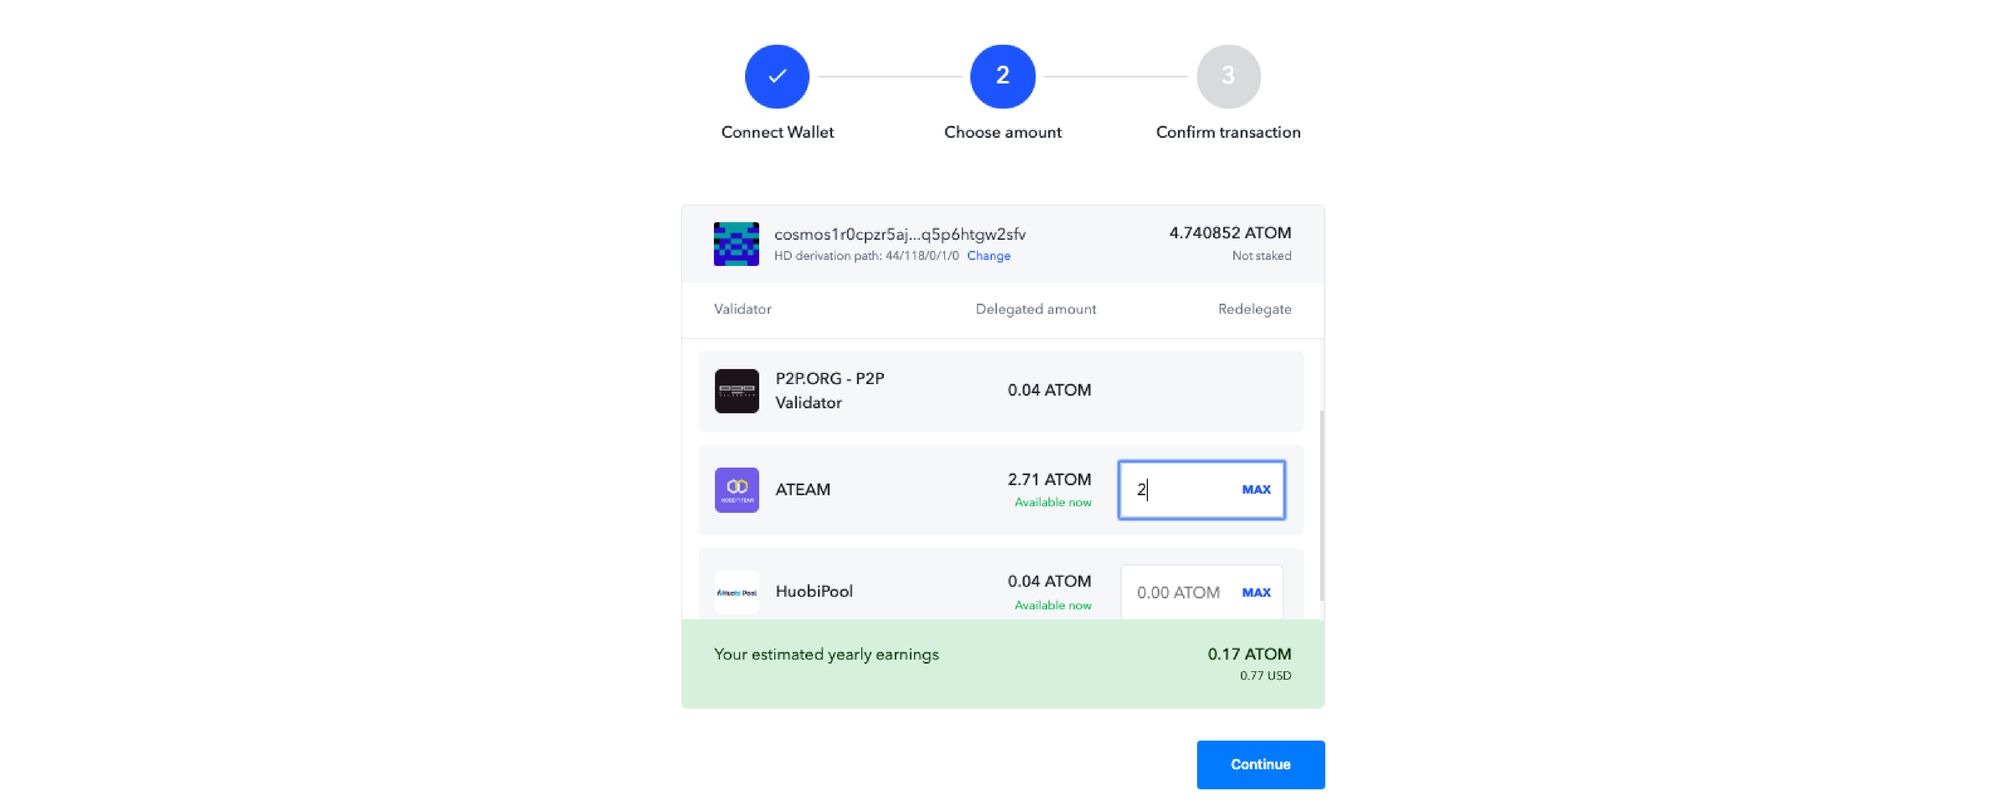
Task: Click the Delegated amount column header
Action: (1036, 309)
